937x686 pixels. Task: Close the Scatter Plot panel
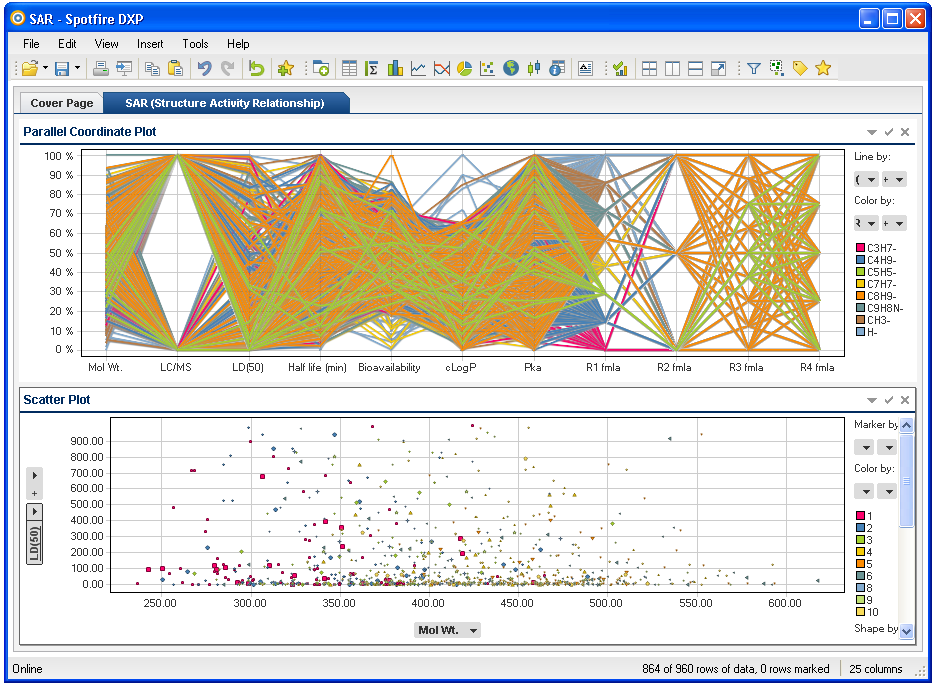pos(905,400)
